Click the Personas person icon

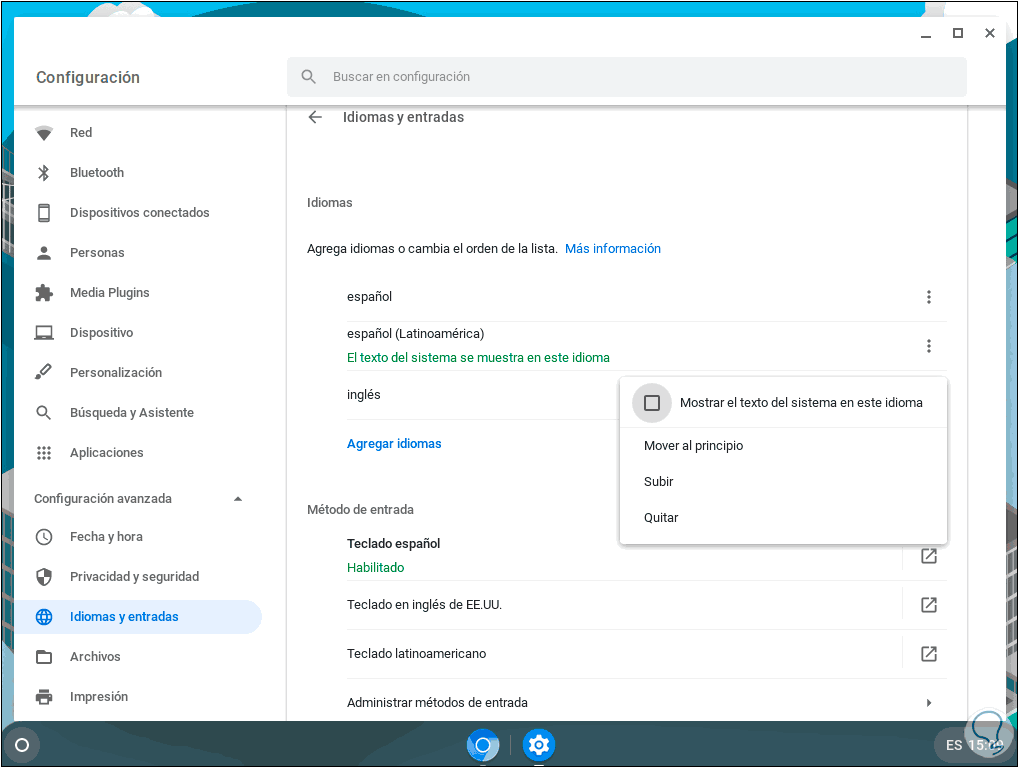[44, 253]
